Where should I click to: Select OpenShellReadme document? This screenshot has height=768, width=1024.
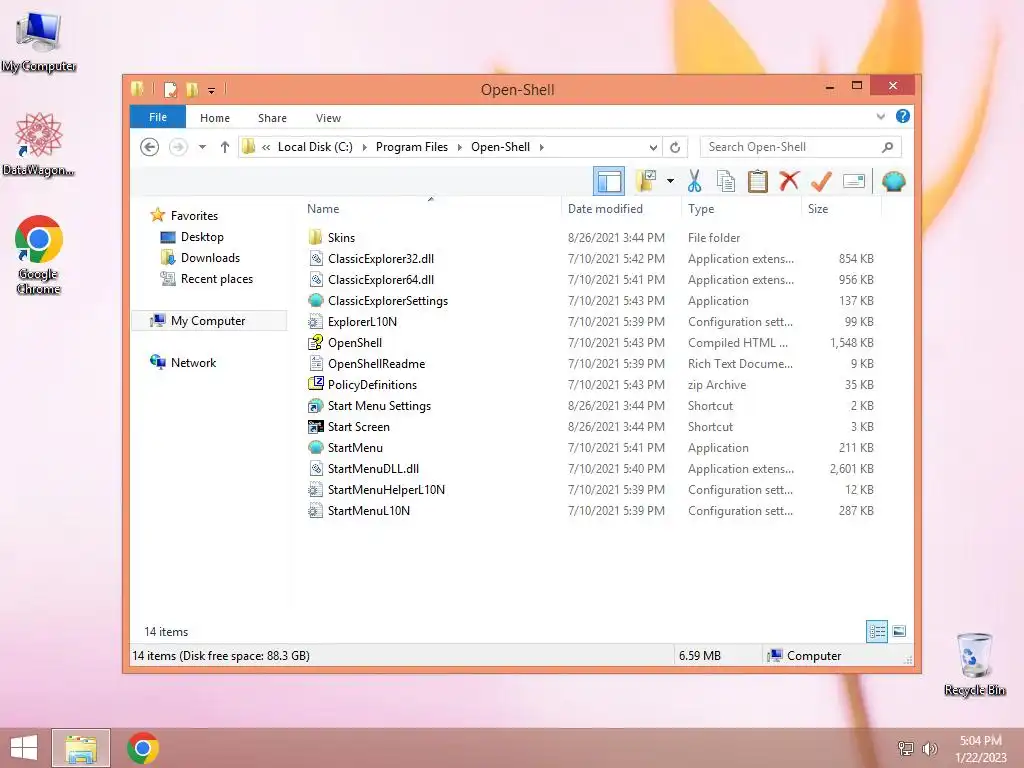pos(366,363)
